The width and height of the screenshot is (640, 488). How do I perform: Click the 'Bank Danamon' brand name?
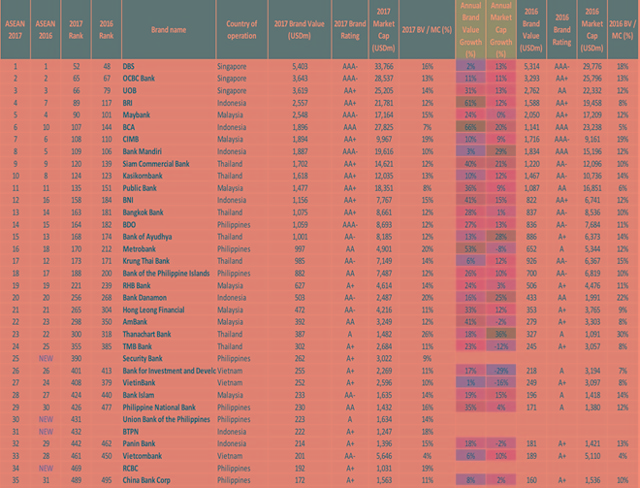click(144, 297)
